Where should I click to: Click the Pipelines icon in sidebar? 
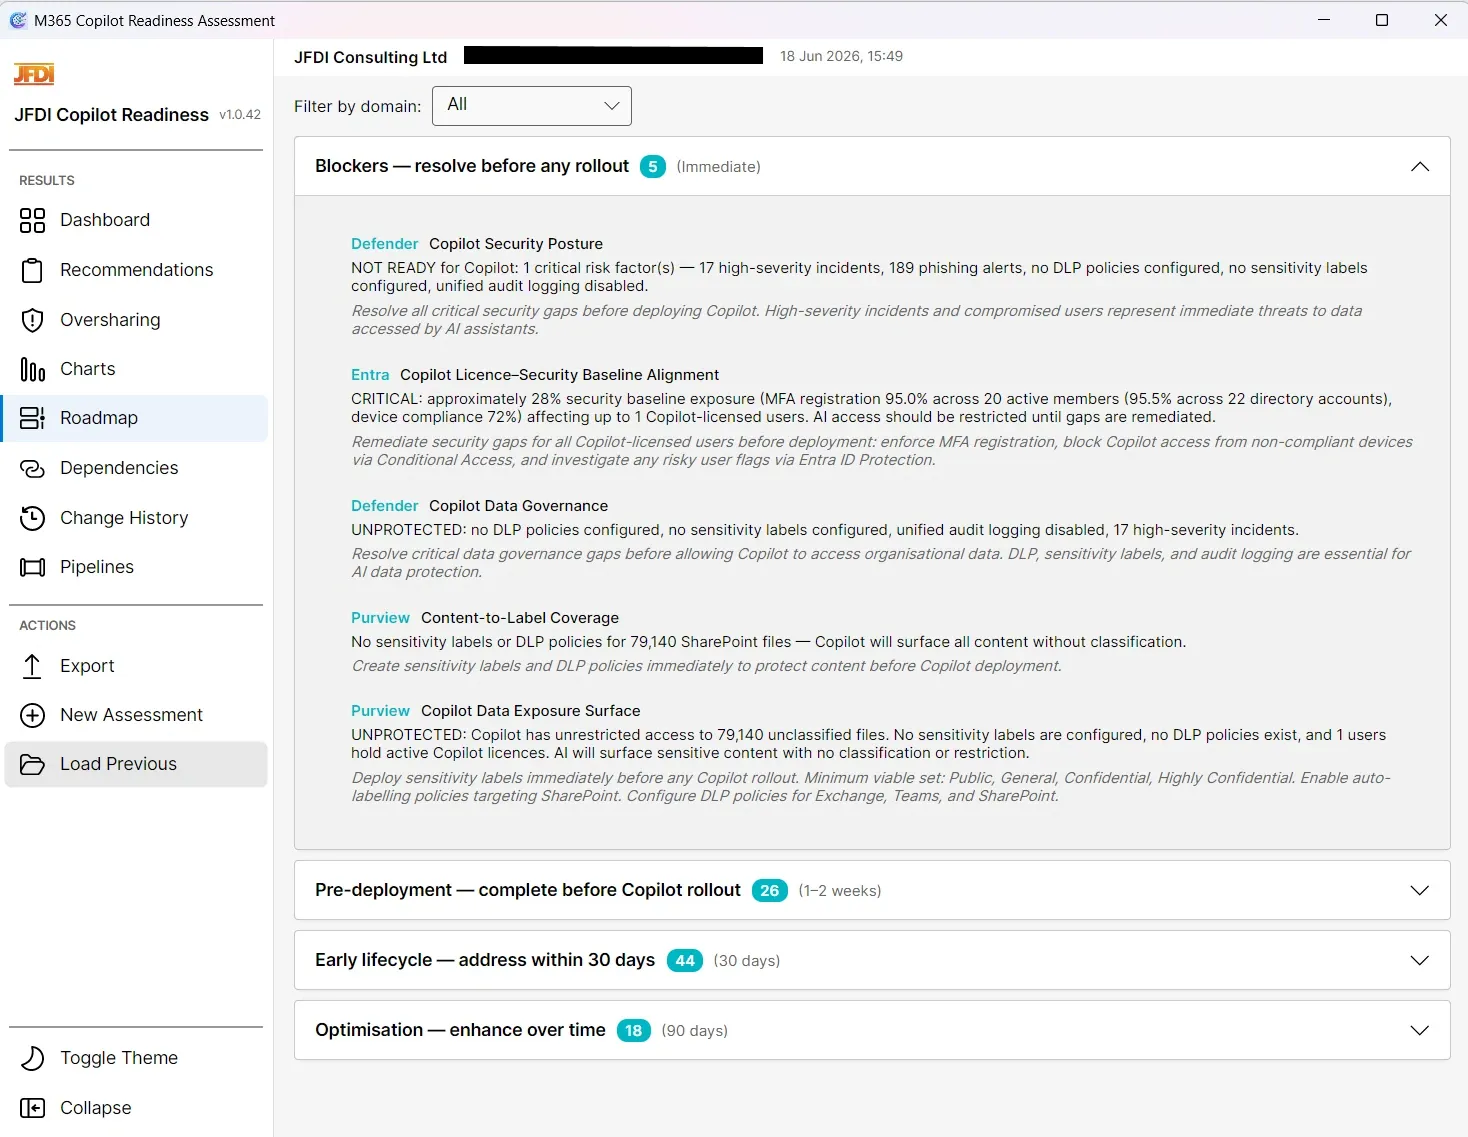(x=33, y=567)
